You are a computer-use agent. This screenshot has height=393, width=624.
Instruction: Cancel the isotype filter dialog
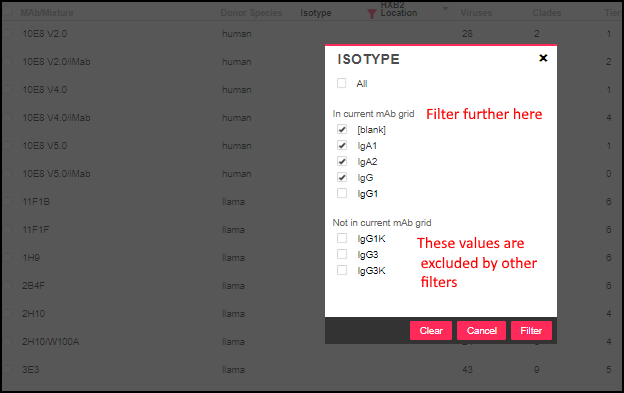pyautogui.click(x=482, y=331)
